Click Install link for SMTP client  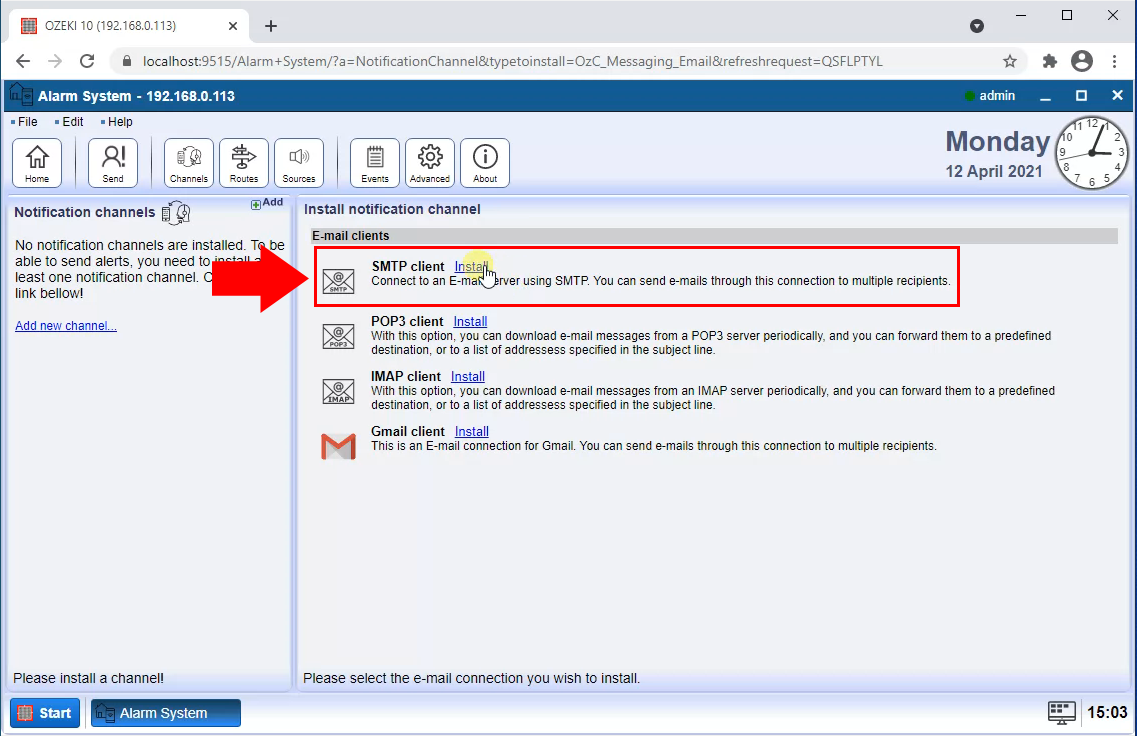click(471, 266)
